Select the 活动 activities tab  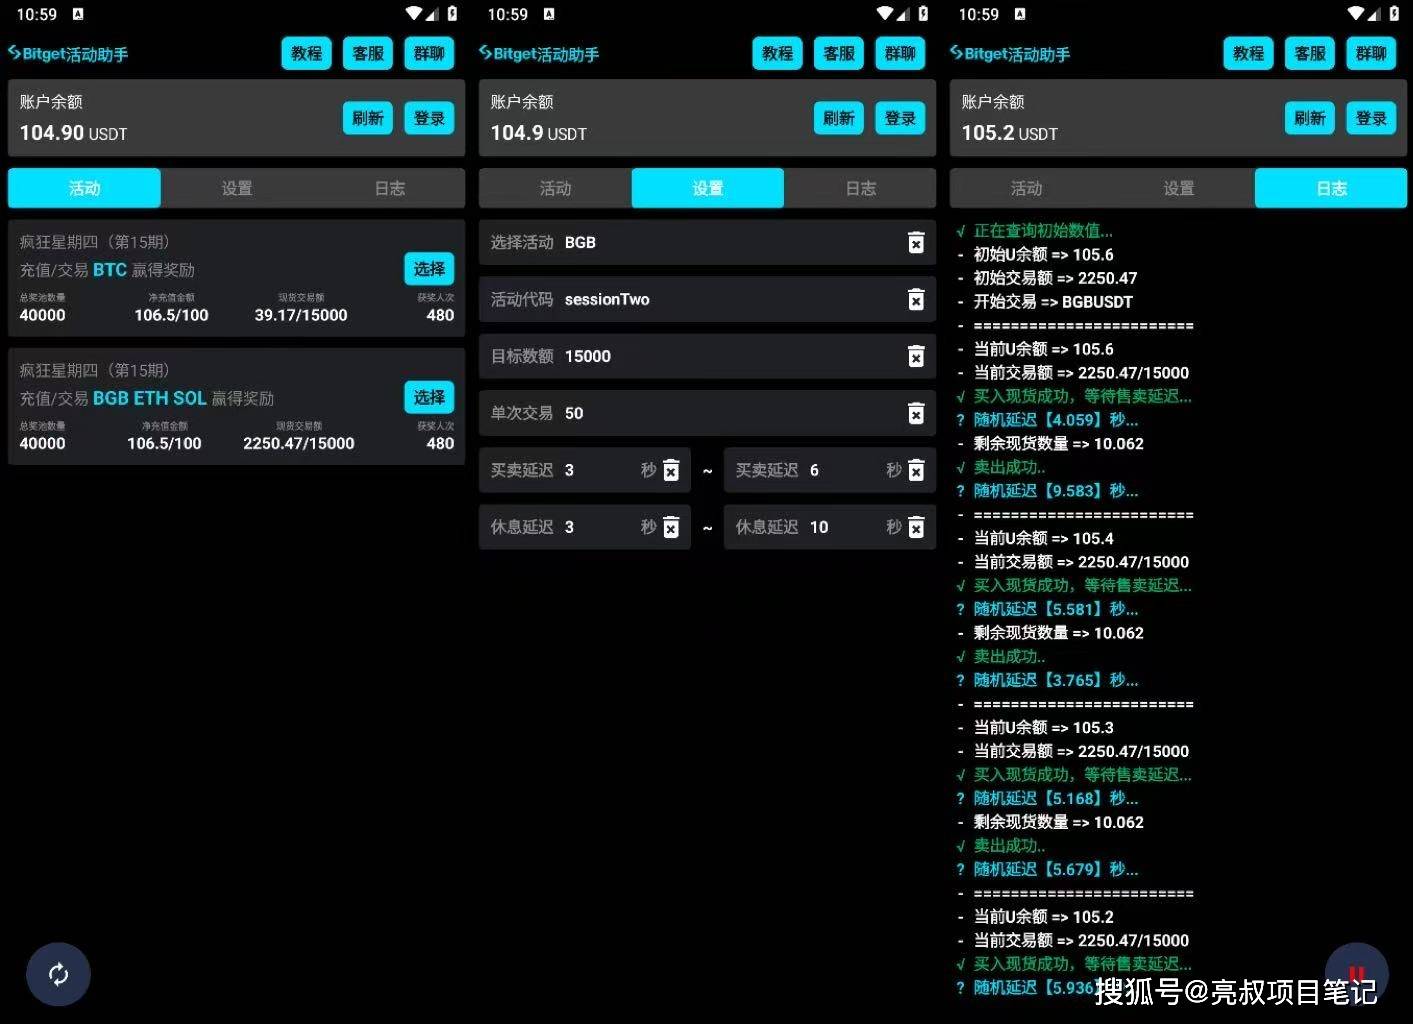[x=84, y=188]
